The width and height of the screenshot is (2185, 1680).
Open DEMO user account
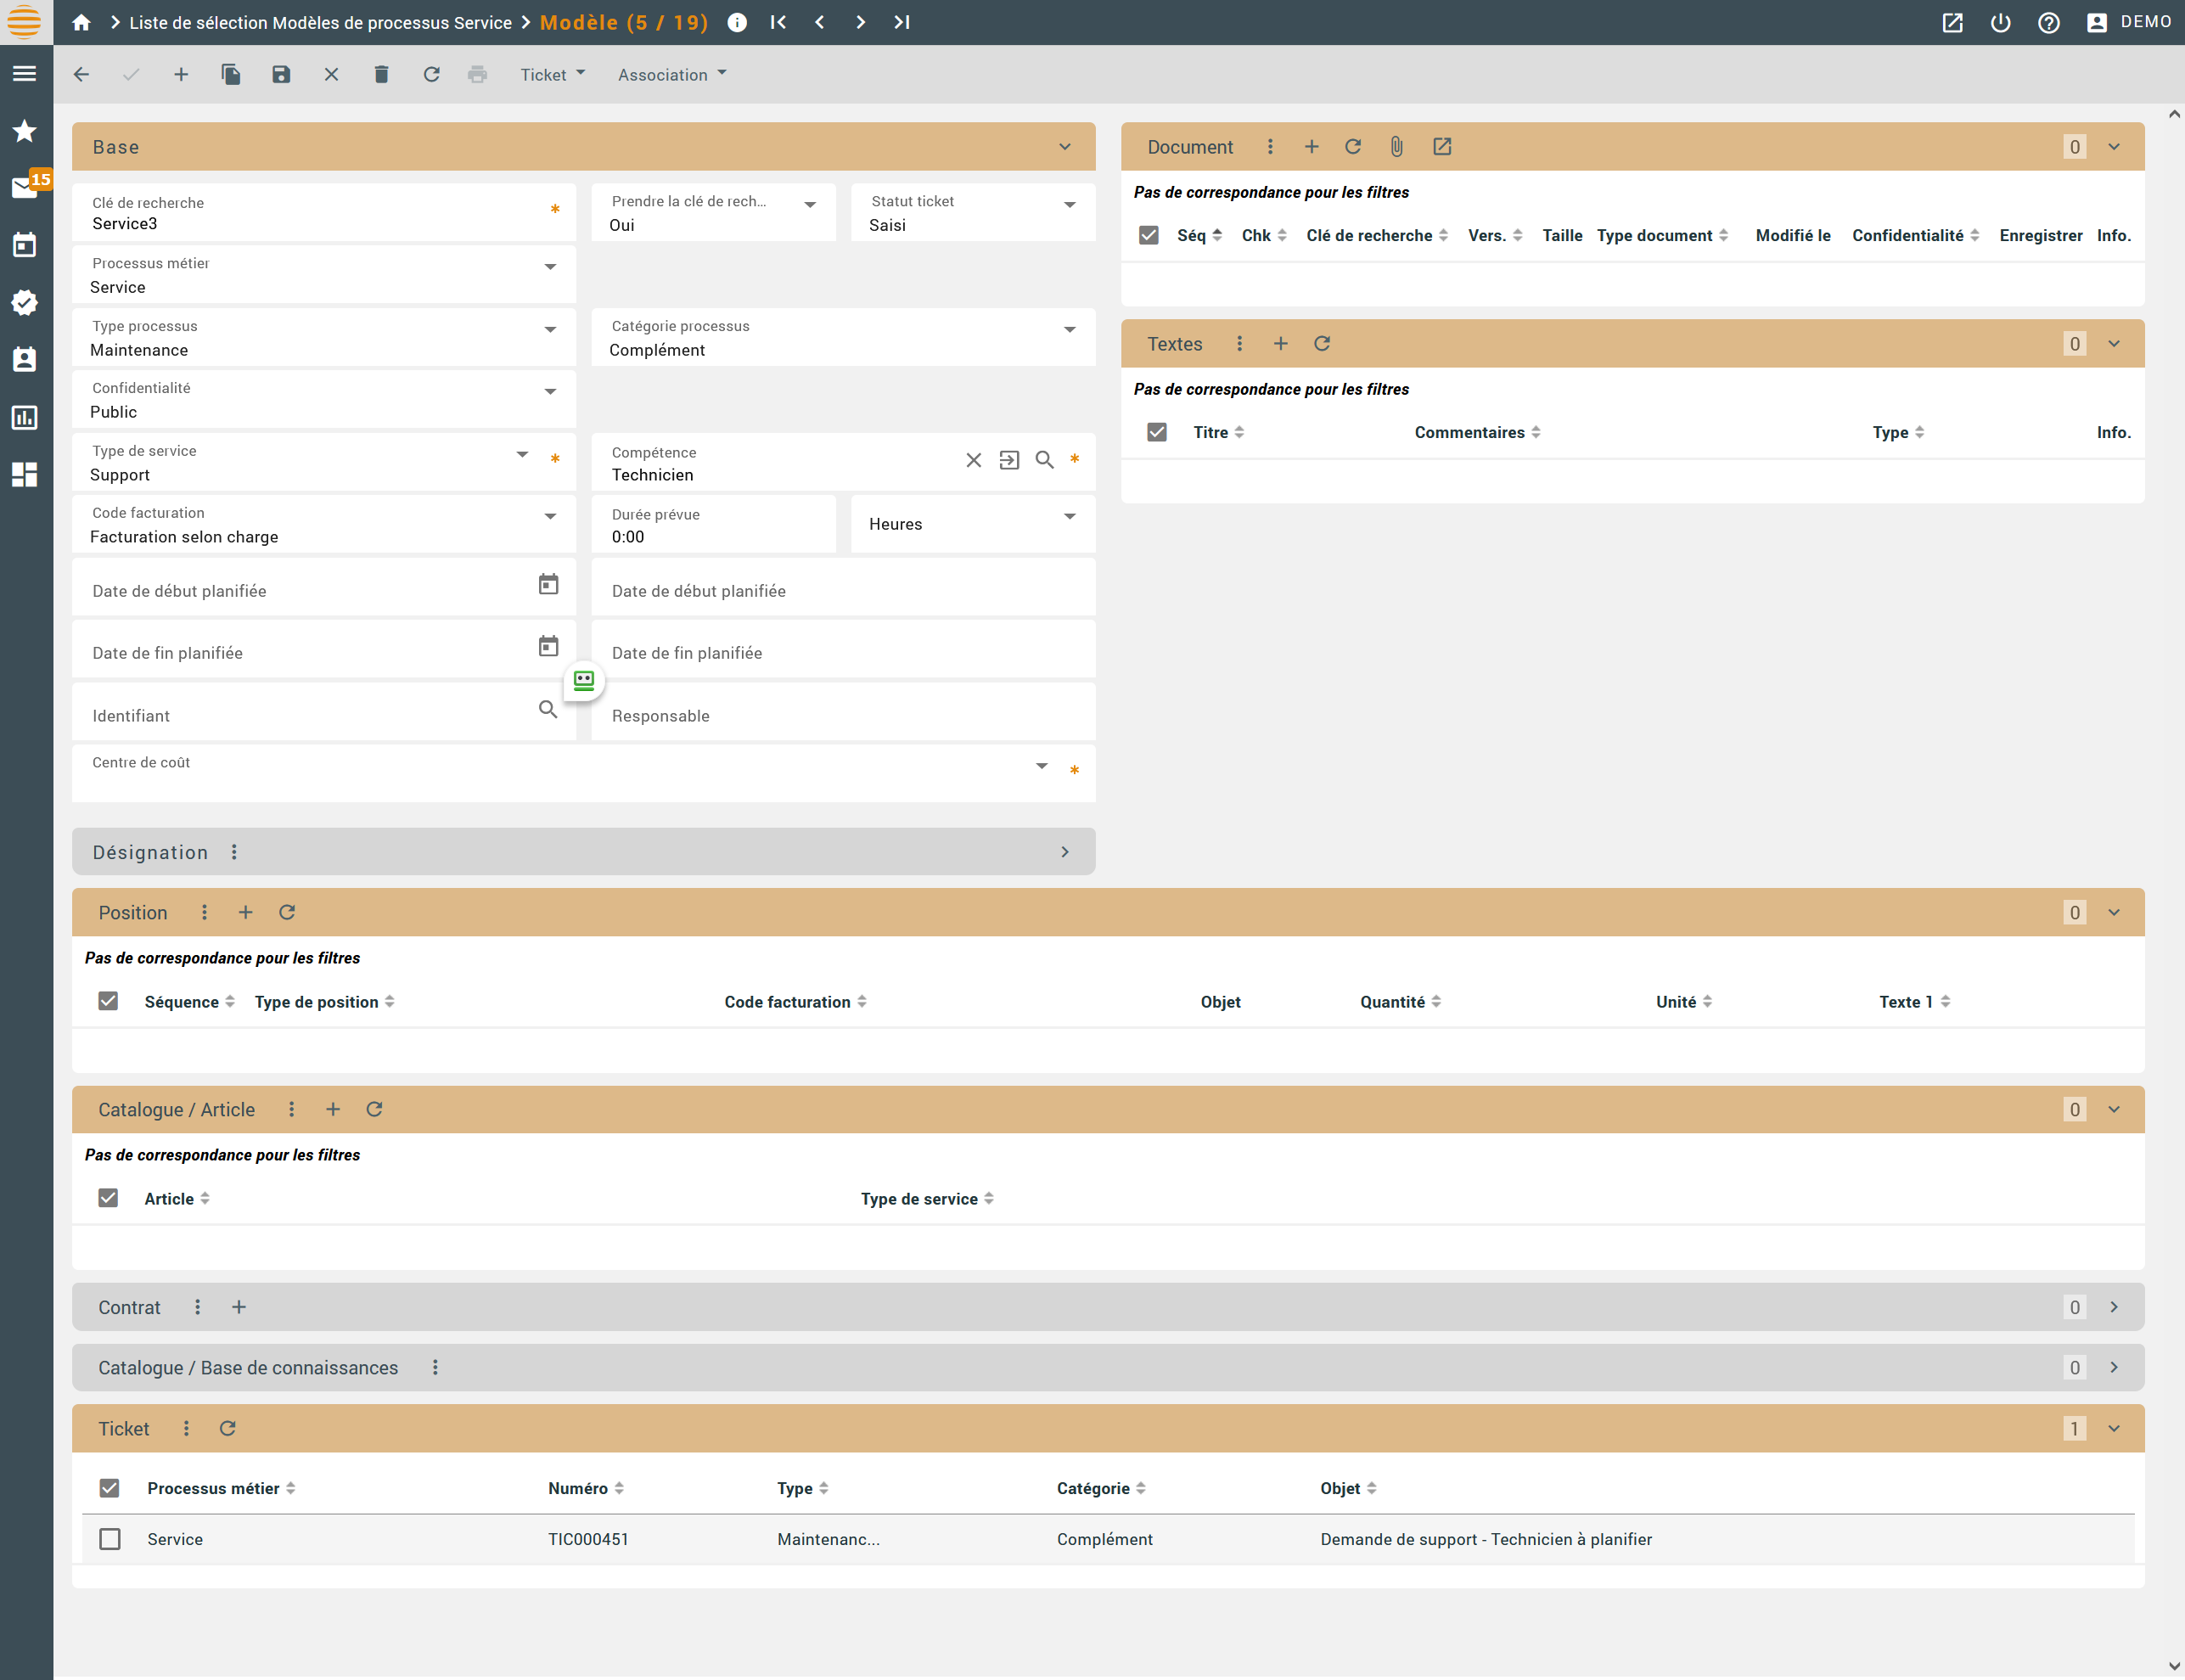[x=2128, y=22]
